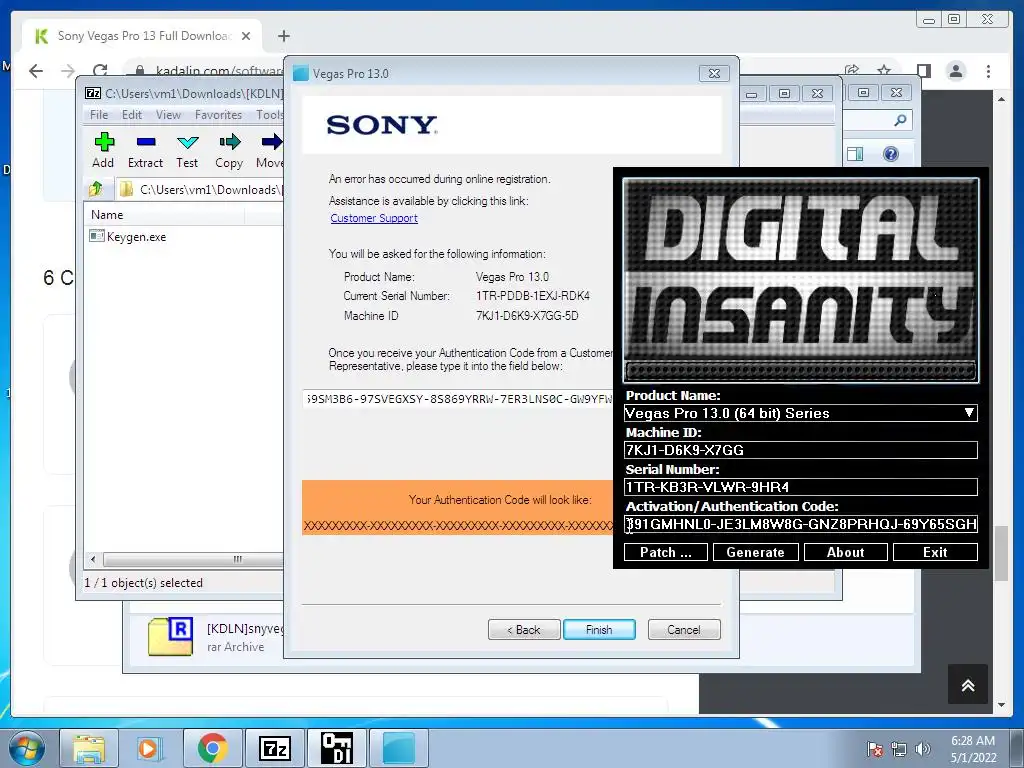The height and width of the screenshot is (768, 1024).
Task: Click Copy icon in 7-Zip toolbar
Action: coord(229,150)
